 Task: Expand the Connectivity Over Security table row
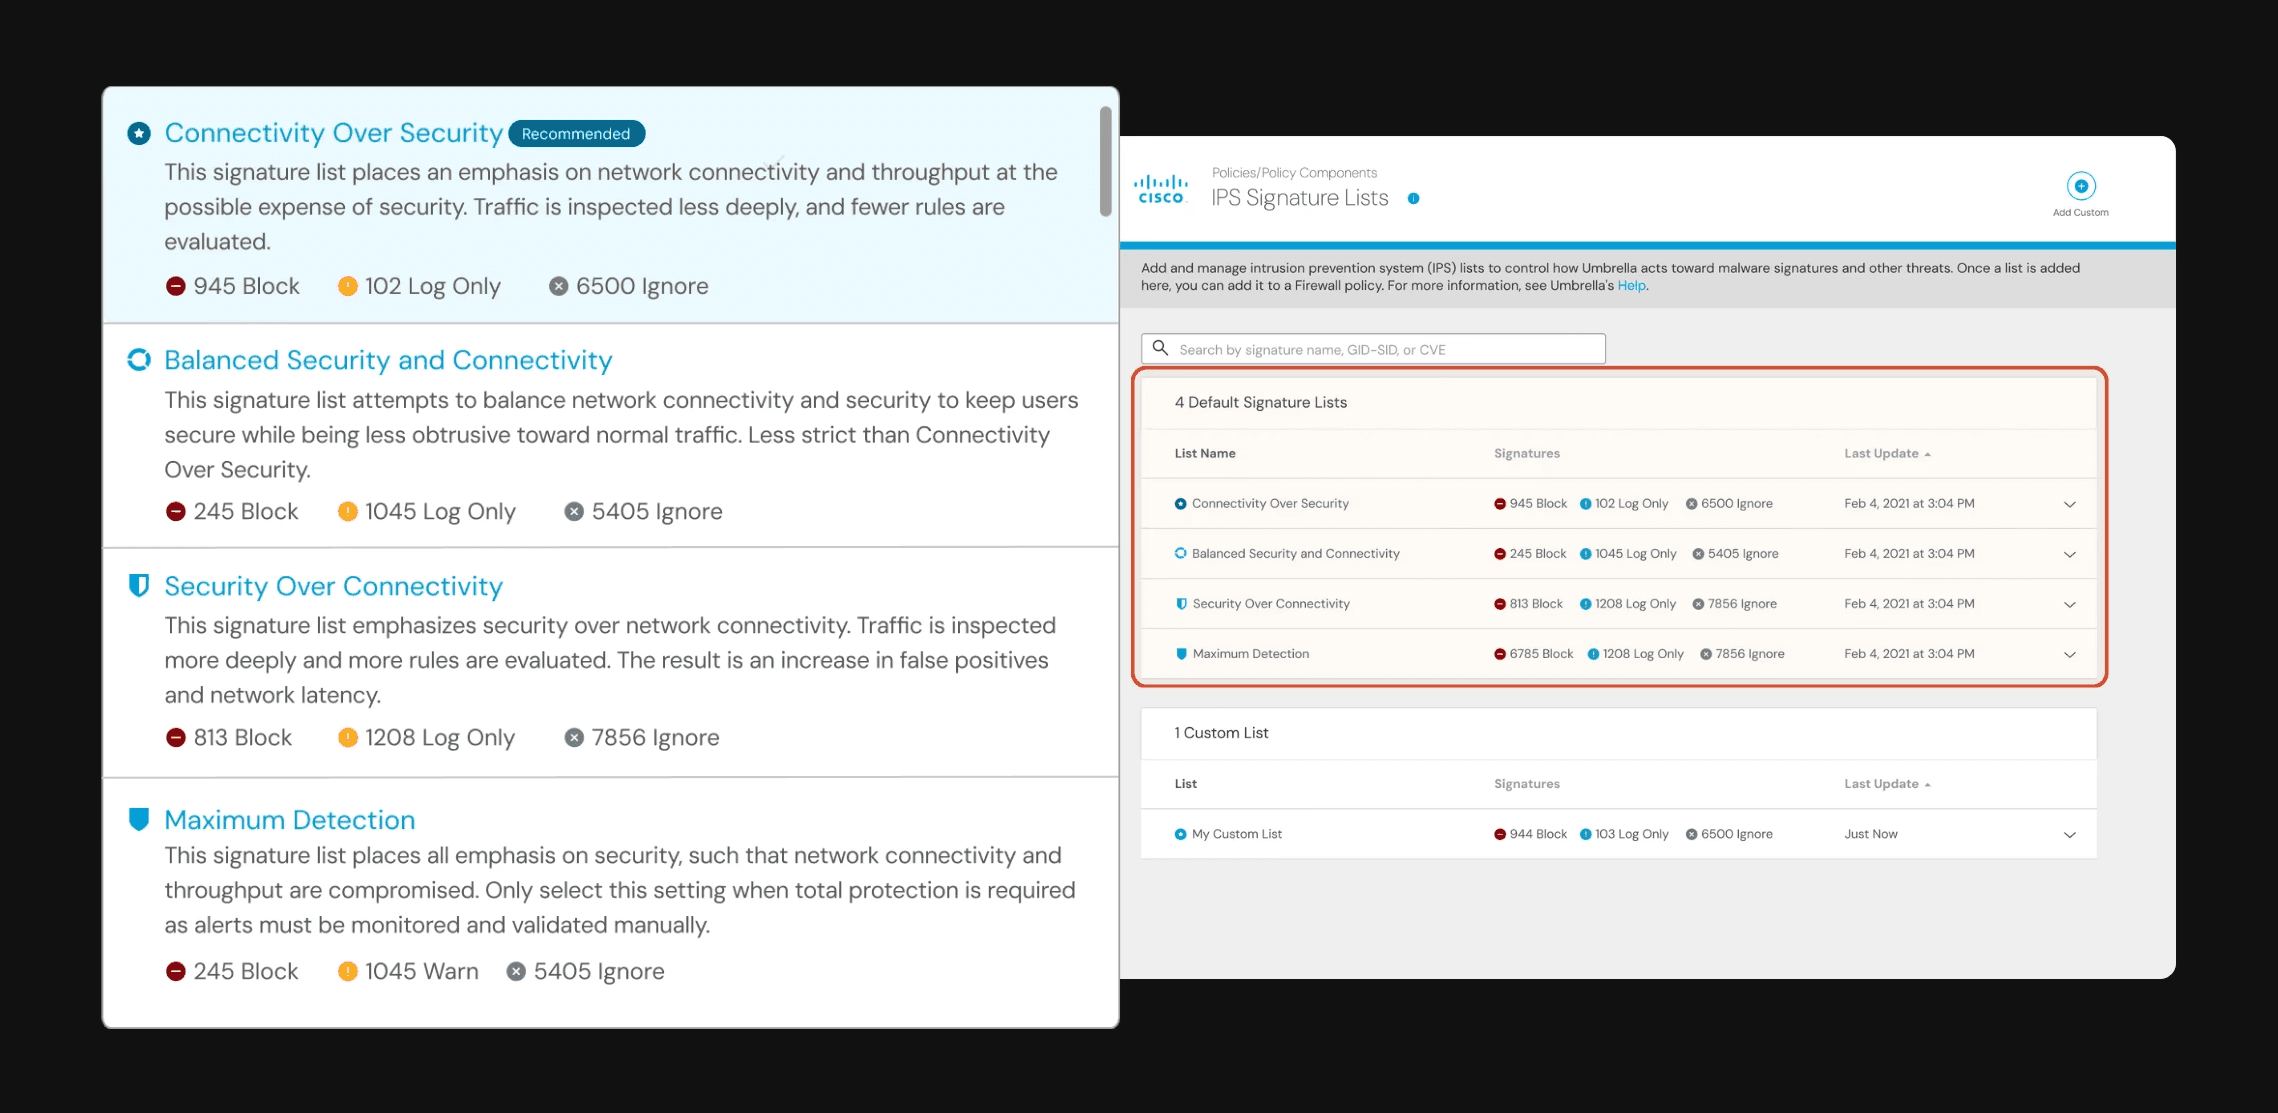[x=2069, y=504]
